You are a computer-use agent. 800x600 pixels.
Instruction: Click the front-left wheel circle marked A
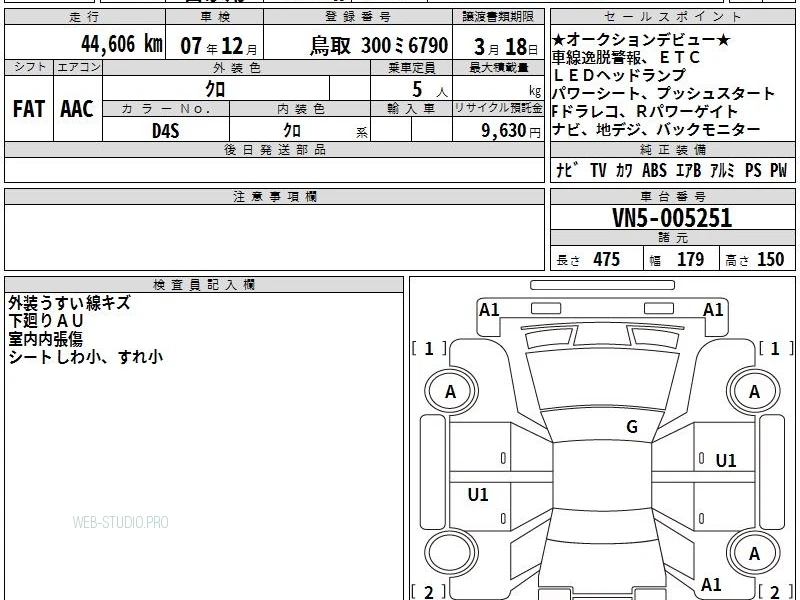[451, 392]
